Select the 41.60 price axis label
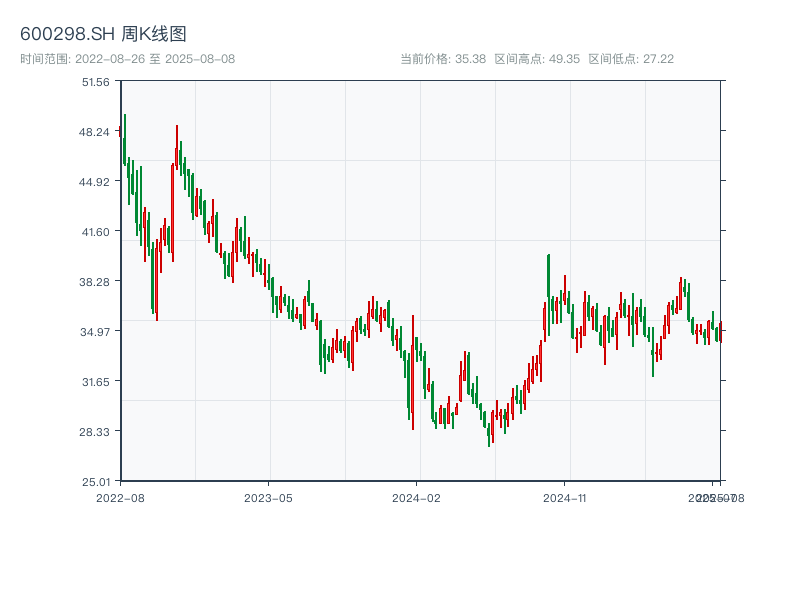The image size is (800, 600). pyautogui.click(x=96, y=232)
